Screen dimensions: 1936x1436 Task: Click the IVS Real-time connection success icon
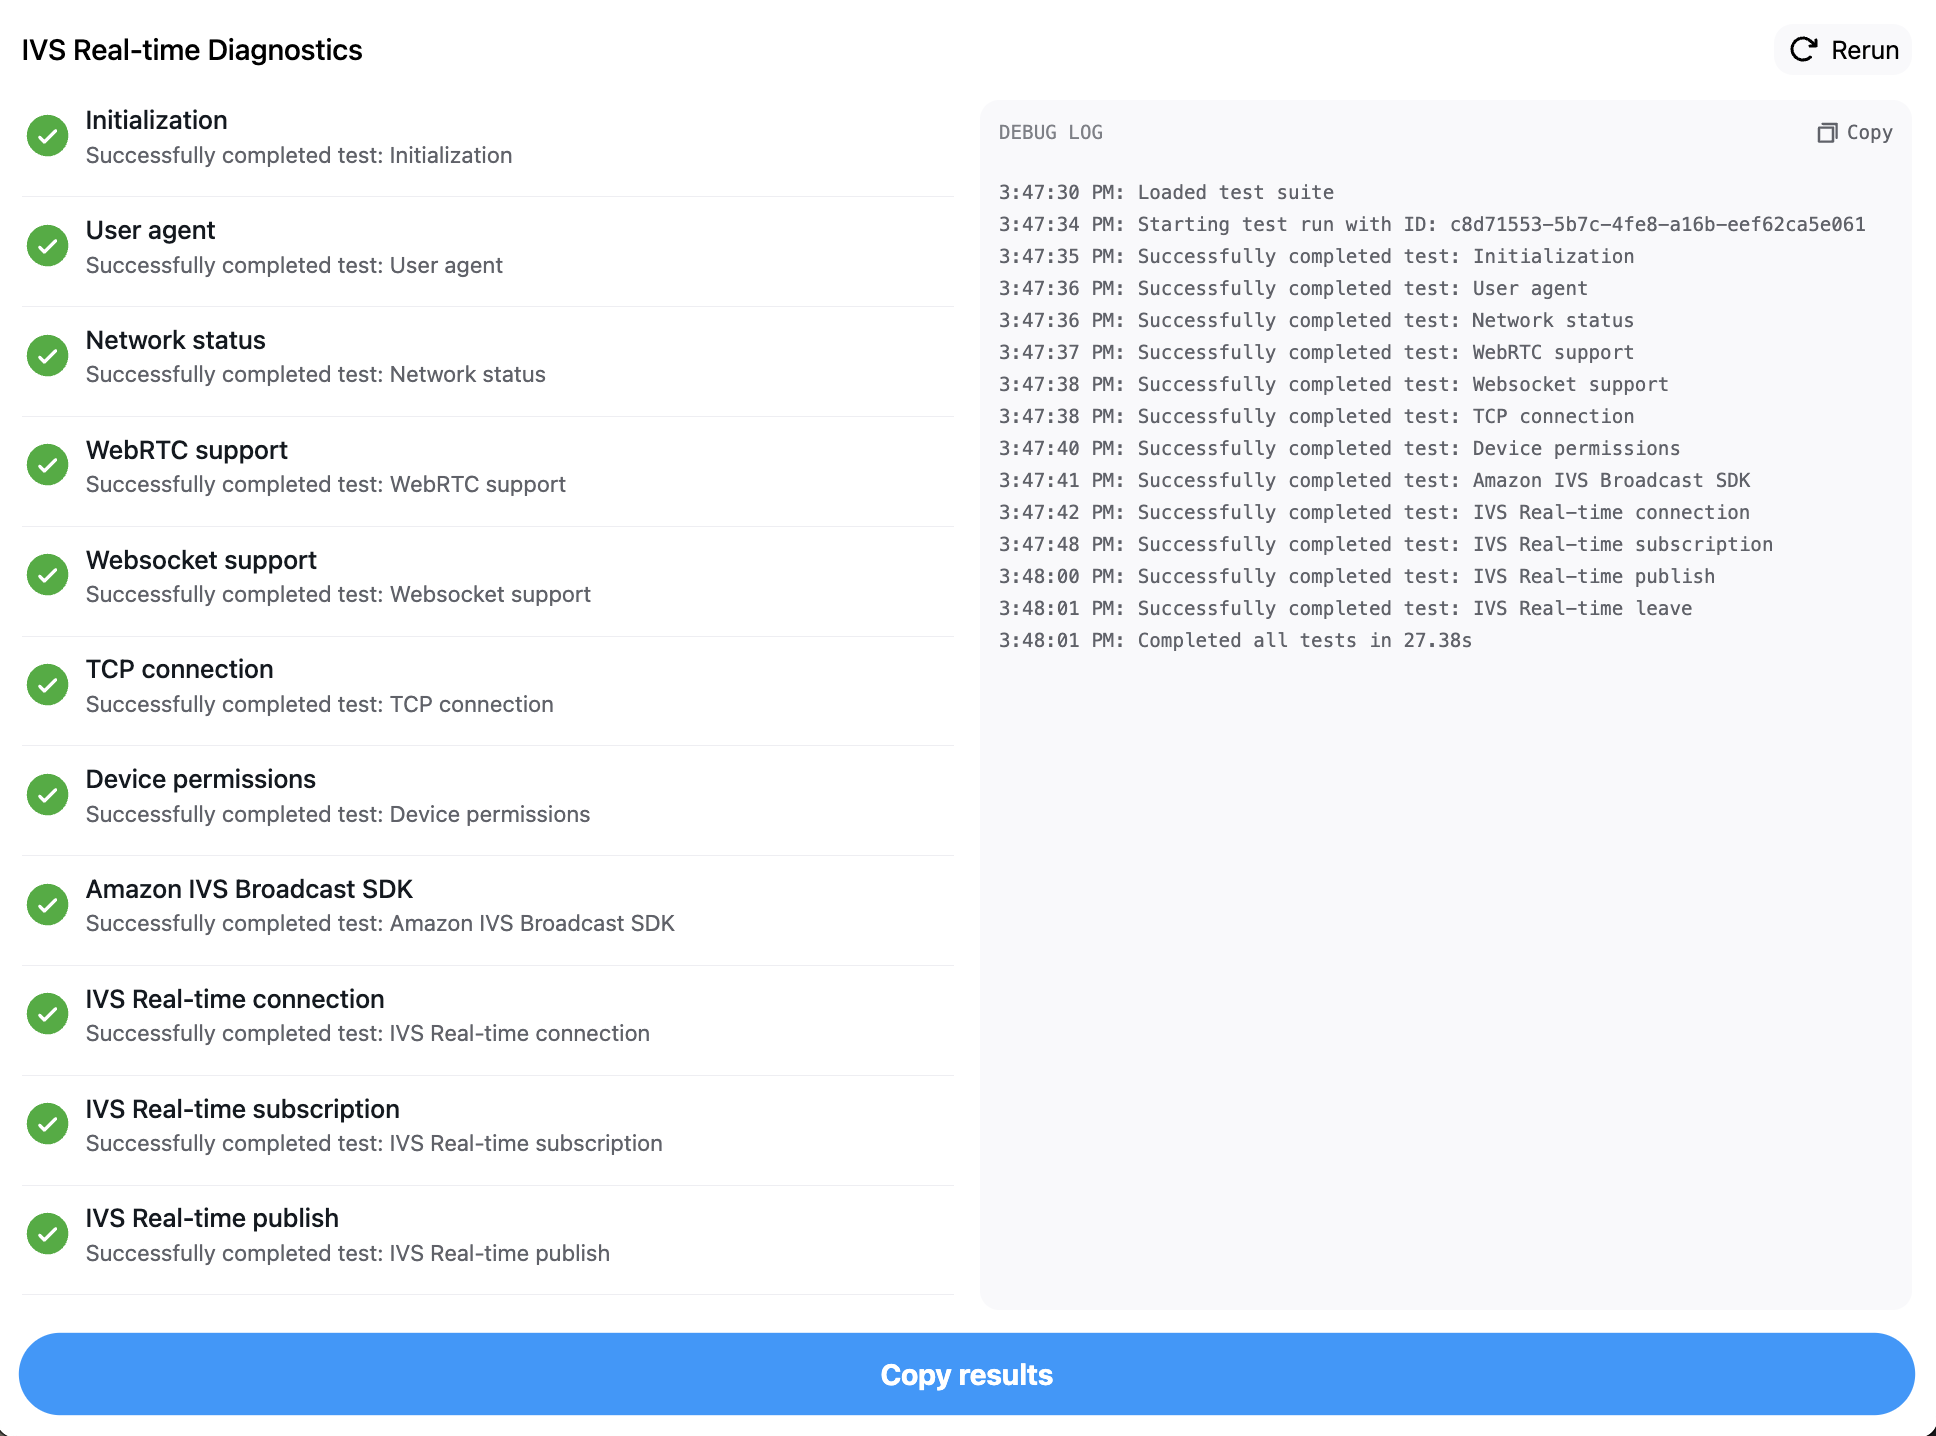coord(47,1014)
